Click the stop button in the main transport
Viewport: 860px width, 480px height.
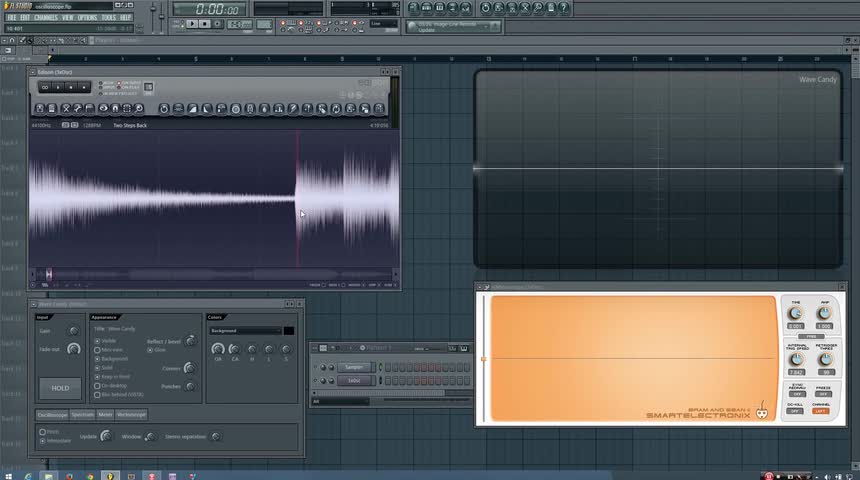point(206,23)
